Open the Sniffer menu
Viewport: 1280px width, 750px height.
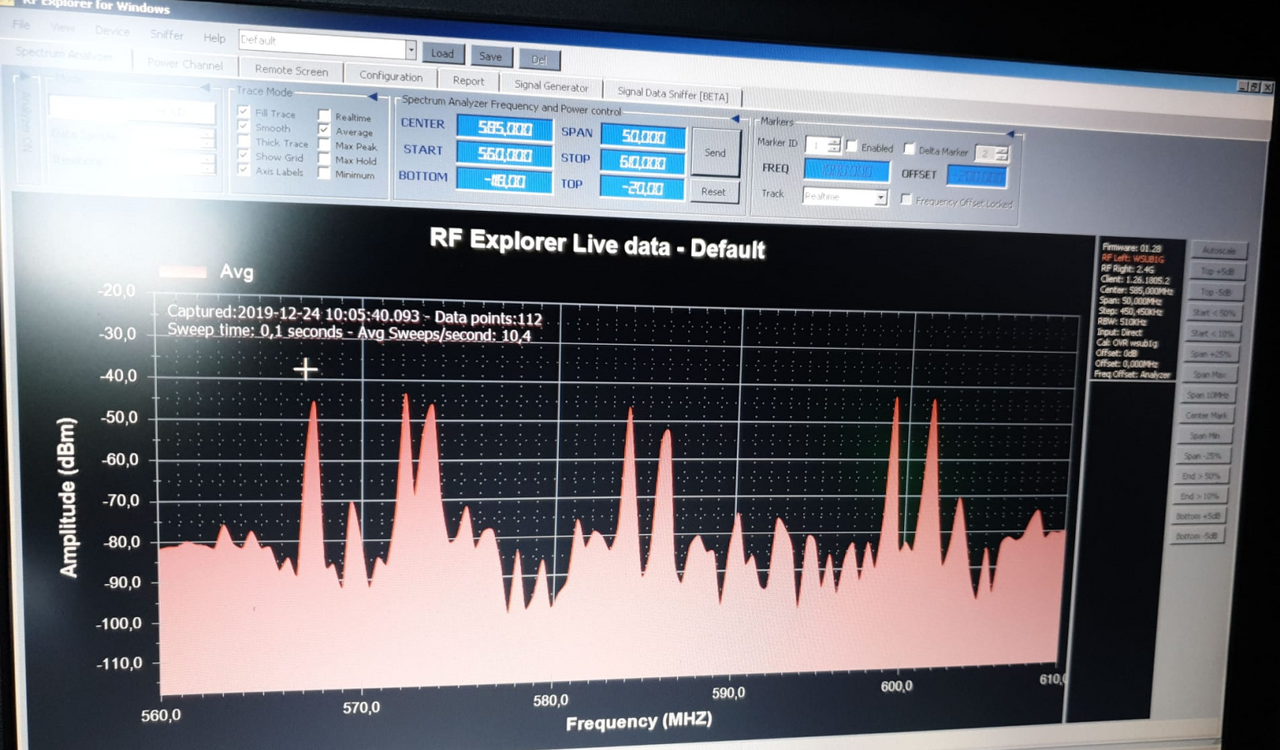[167, 34]
